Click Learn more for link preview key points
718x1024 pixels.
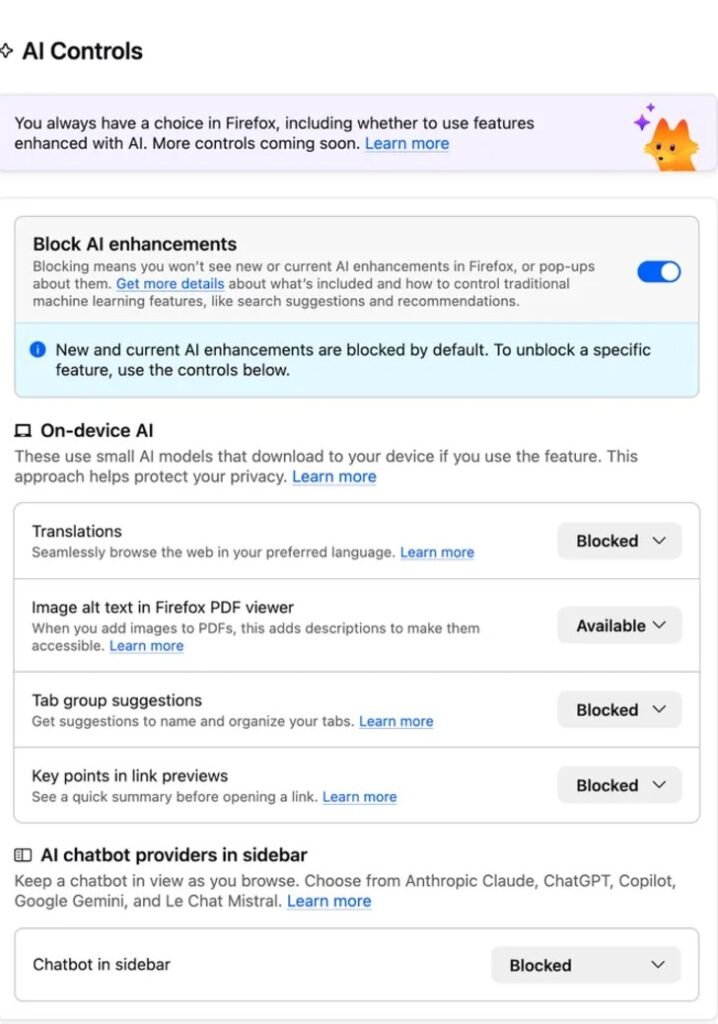[x=360, y=797]
